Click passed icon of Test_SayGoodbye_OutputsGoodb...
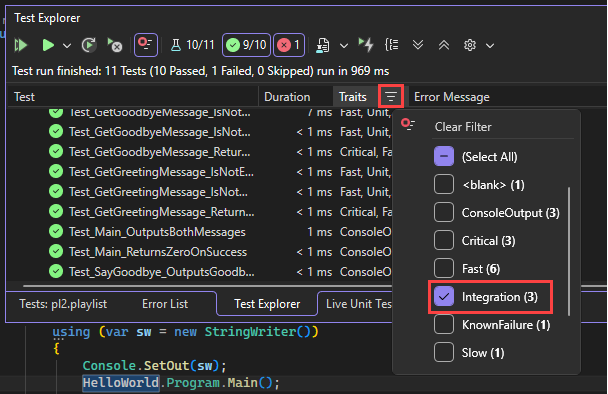Screen dimensions: 608x394 56,271
